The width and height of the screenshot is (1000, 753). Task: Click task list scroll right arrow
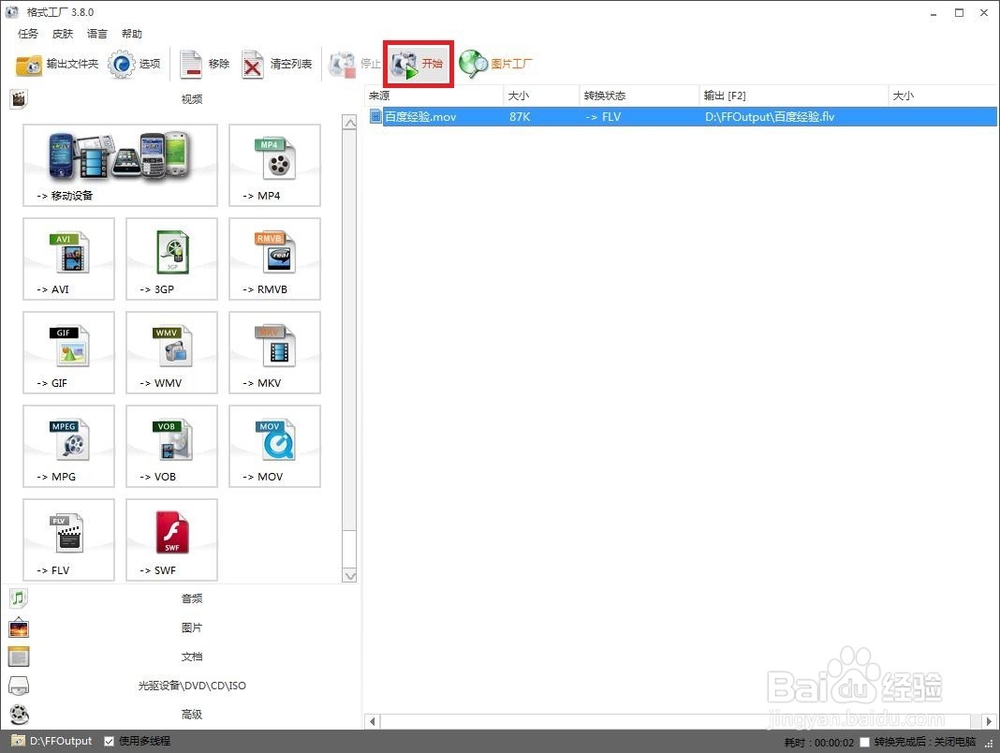tap(989, 722)
